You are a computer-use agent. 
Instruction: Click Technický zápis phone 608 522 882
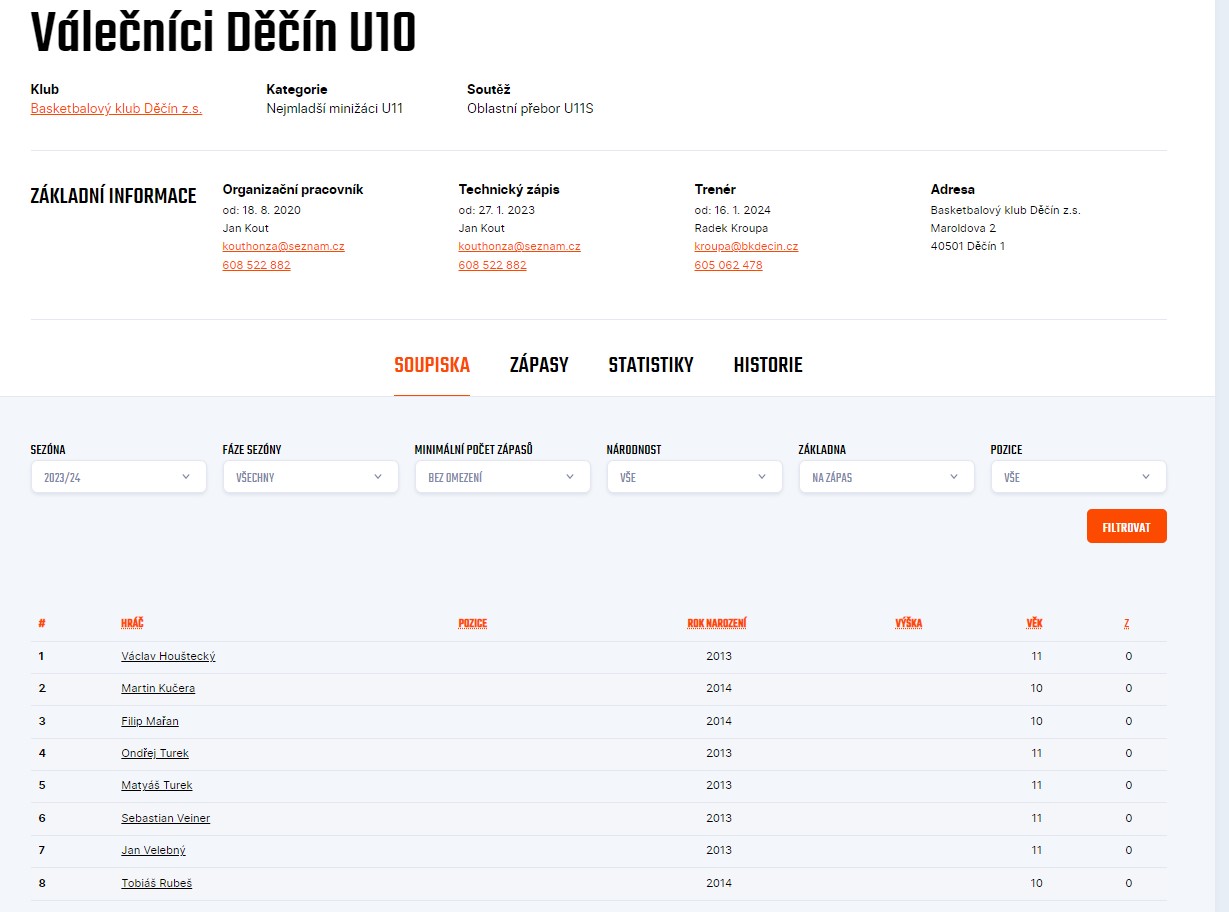coord(492,265)
